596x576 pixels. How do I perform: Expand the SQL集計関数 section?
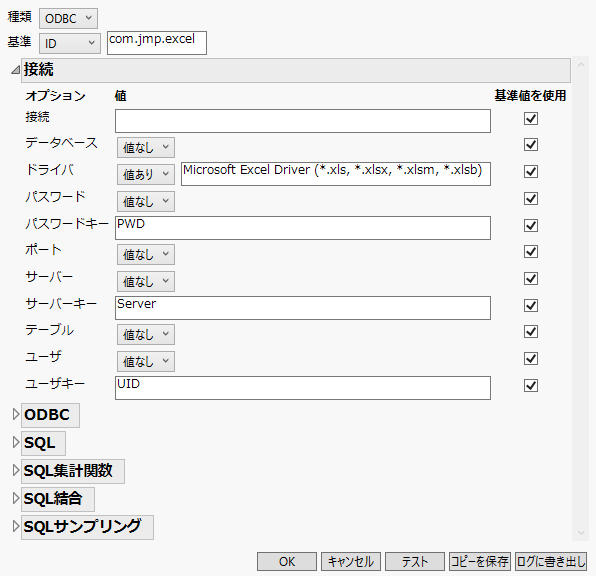pos(16,470)
